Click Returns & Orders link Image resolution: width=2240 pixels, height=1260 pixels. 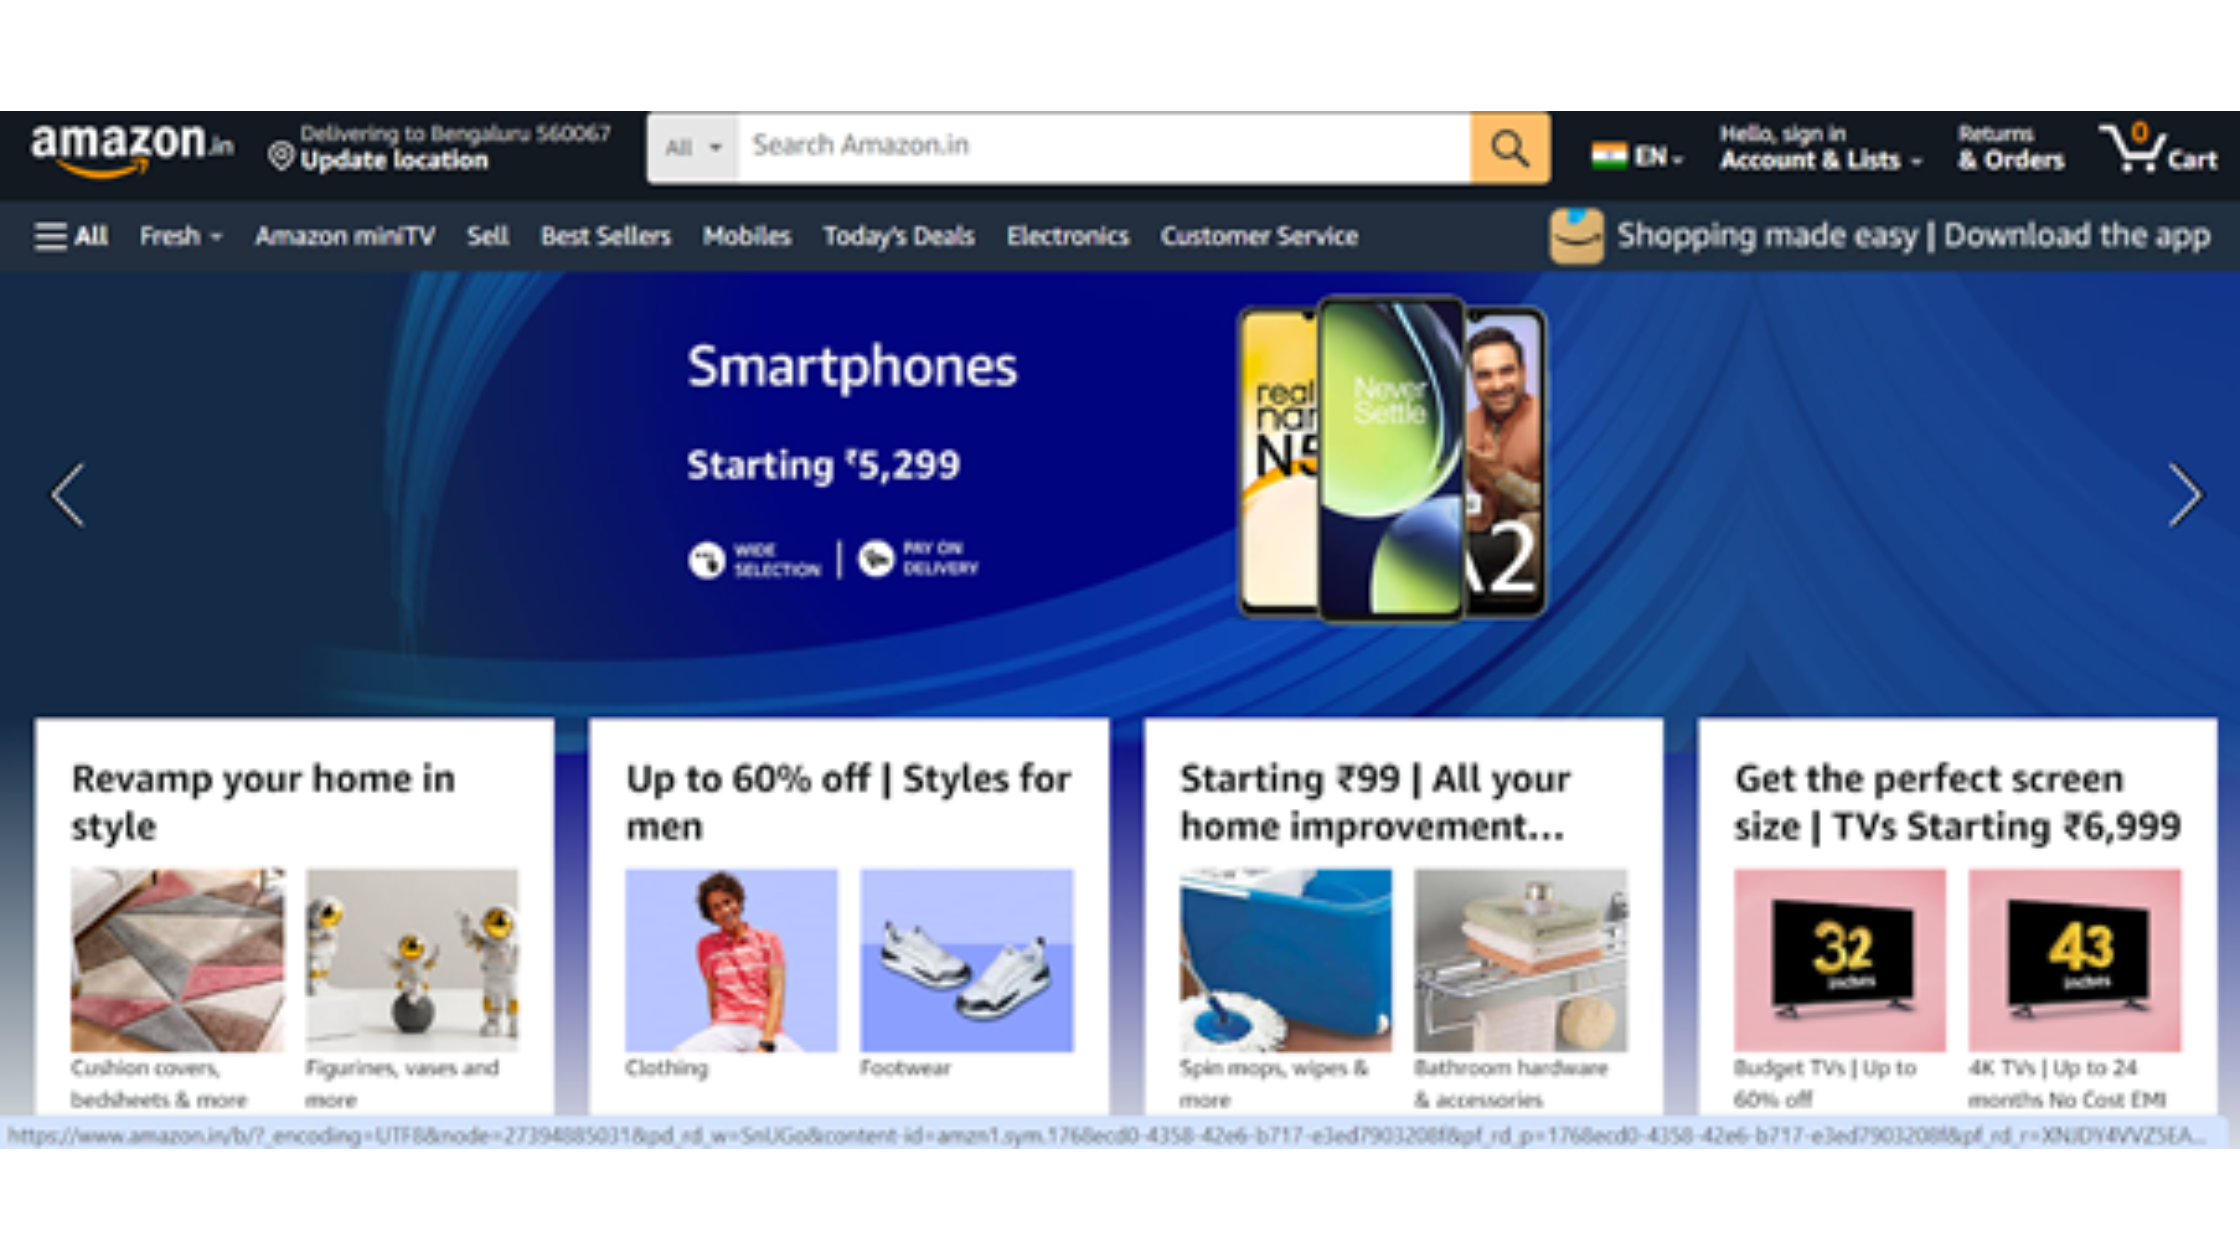click(x=2010, y=148)
